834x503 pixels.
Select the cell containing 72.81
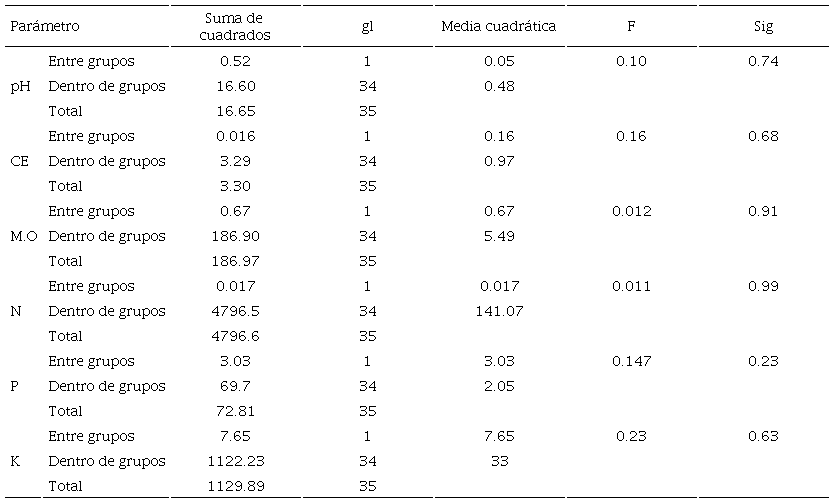pos(237,411)
